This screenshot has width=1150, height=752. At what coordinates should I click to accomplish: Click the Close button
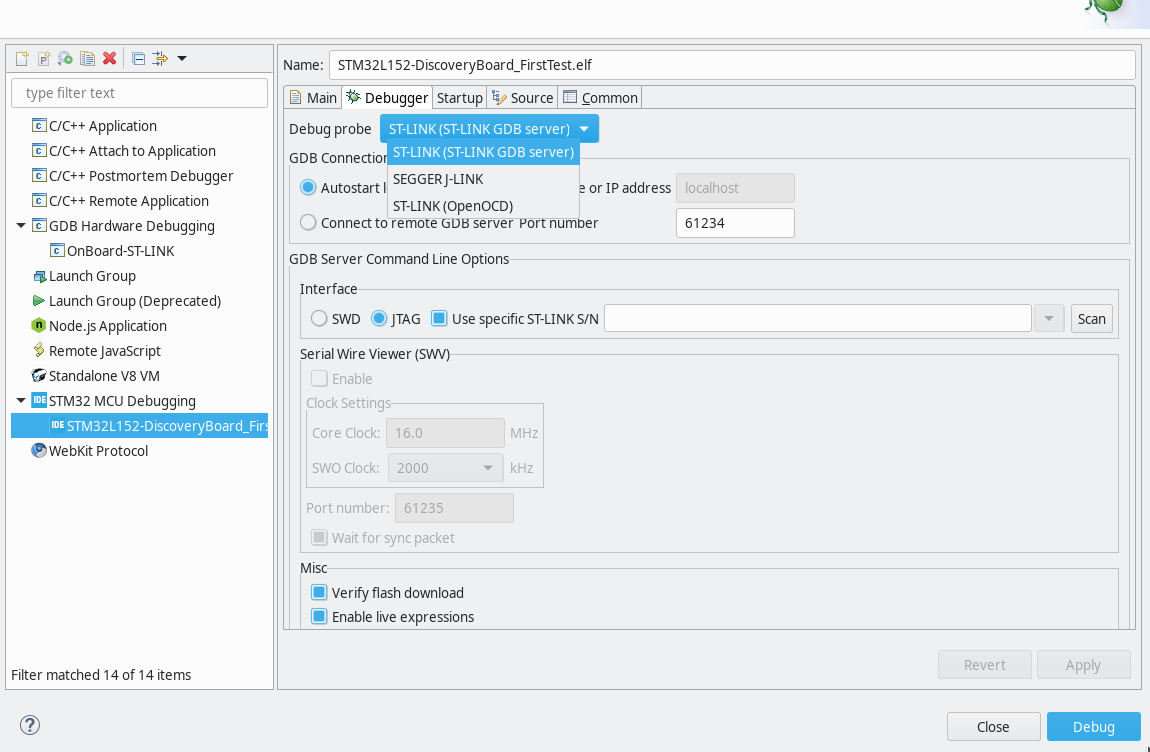(x=993, y=726)
